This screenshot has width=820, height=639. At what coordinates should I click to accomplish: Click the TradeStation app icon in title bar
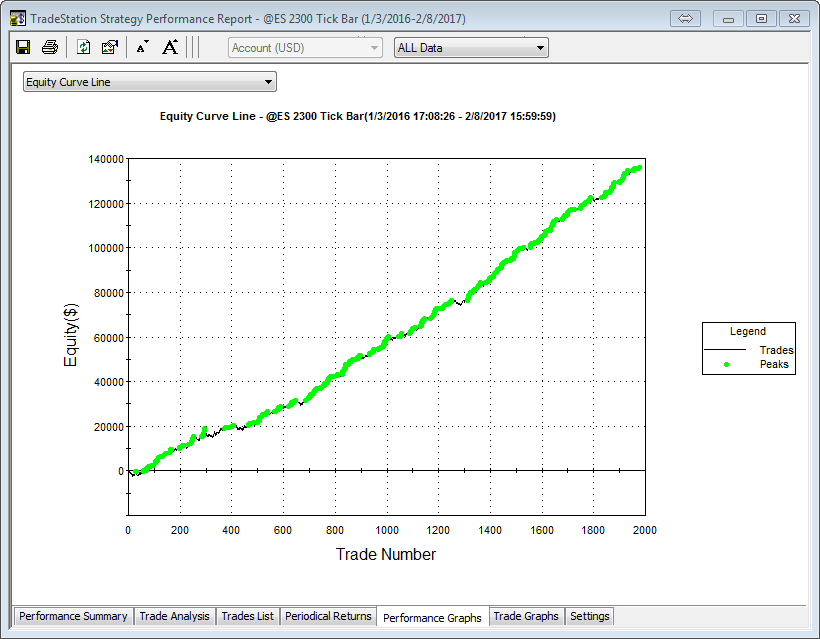click(18, 19)
